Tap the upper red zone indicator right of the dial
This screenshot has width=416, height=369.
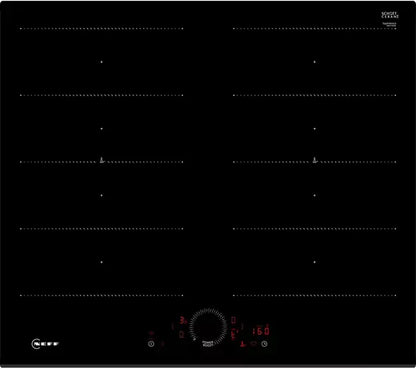tap(233, 320)
